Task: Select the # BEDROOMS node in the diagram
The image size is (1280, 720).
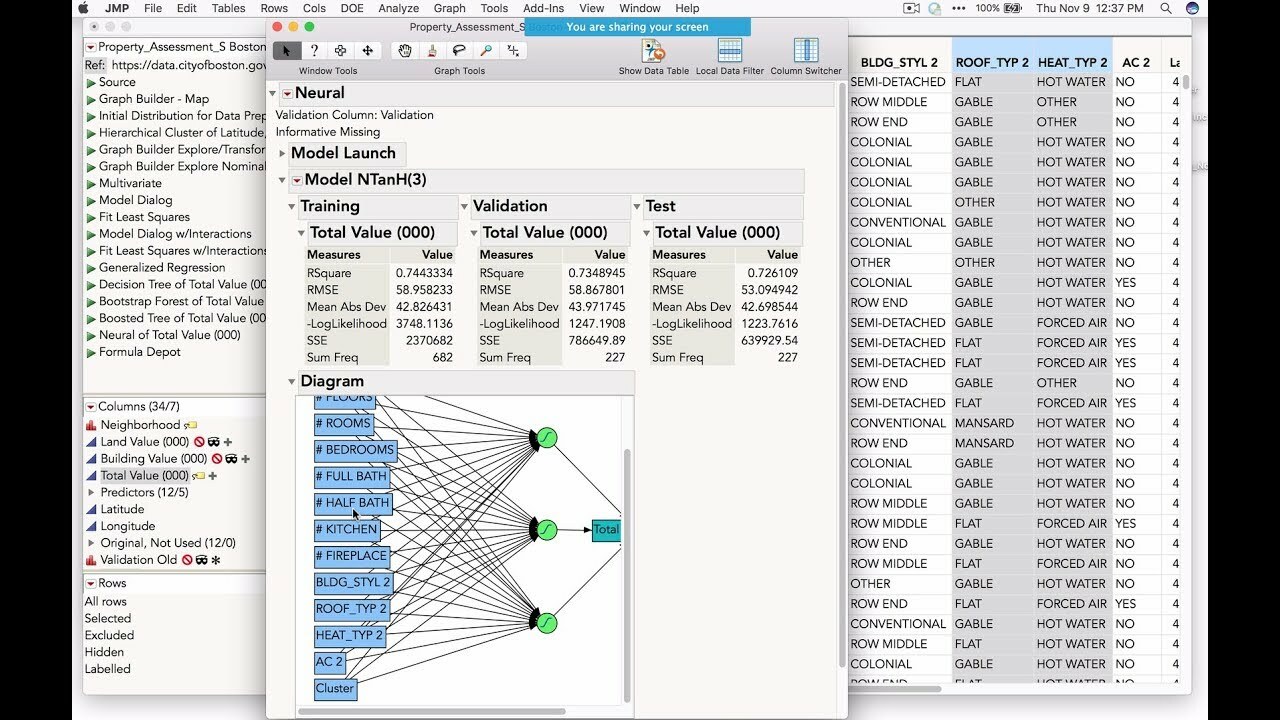Action: [355, 450]
